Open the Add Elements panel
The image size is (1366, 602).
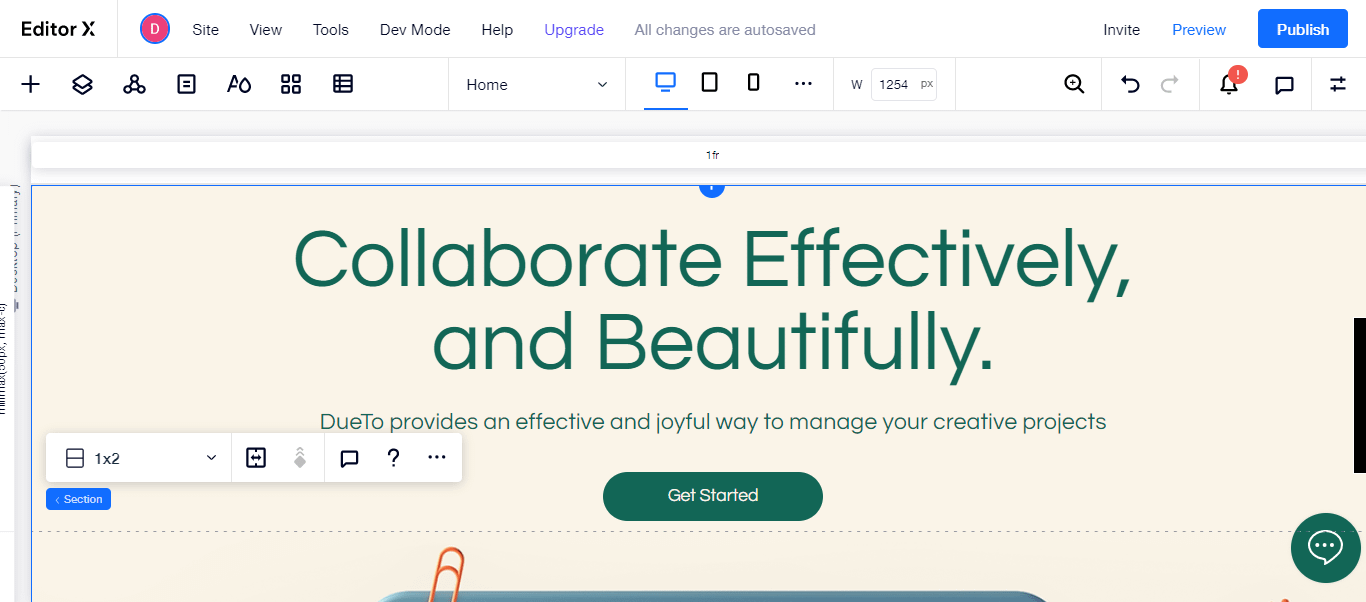pyautogui.click(x=30, y=84)
